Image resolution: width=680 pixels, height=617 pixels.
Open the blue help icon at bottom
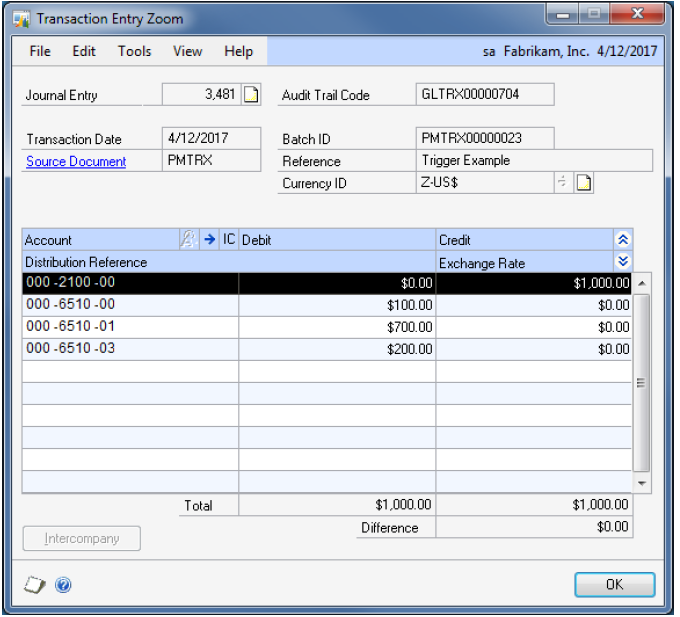[x=63, y=586]
